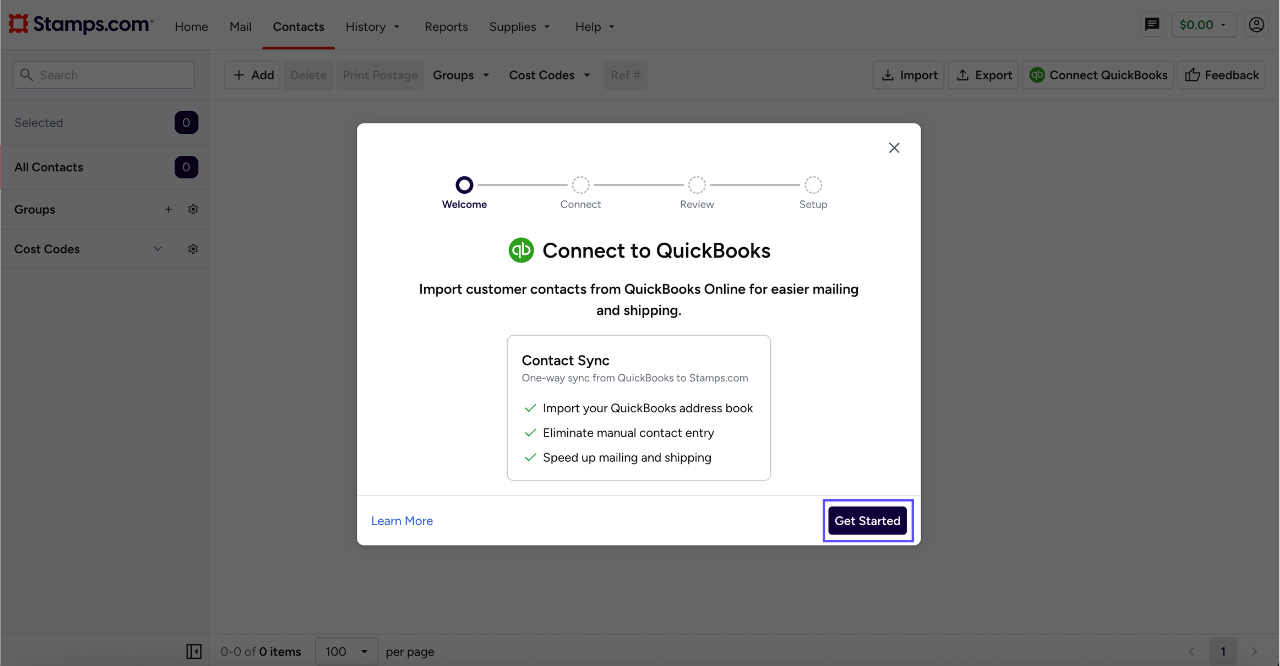
Task: Go to the Mail tab
Action: pyautogui.click(x=240, y=27)
